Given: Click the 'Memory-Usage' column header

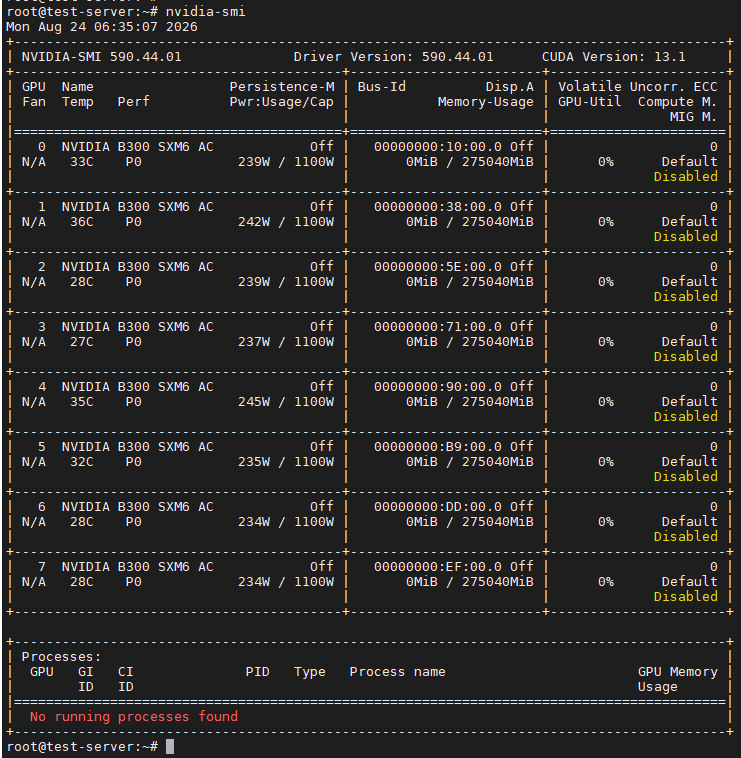Looking at the screenshot, I should [x=485, y=102].
